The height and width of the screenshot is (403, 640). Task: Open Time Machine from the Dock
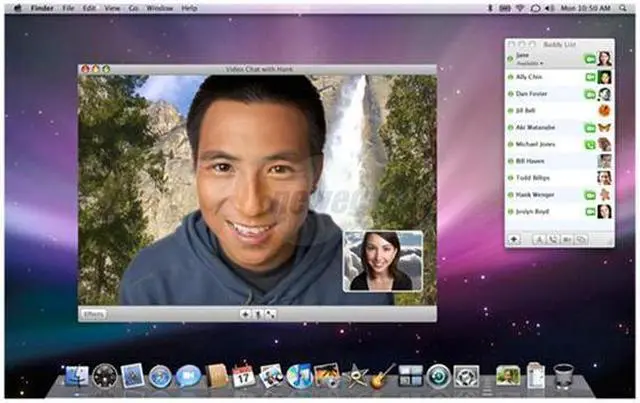(x=438, y=376)
